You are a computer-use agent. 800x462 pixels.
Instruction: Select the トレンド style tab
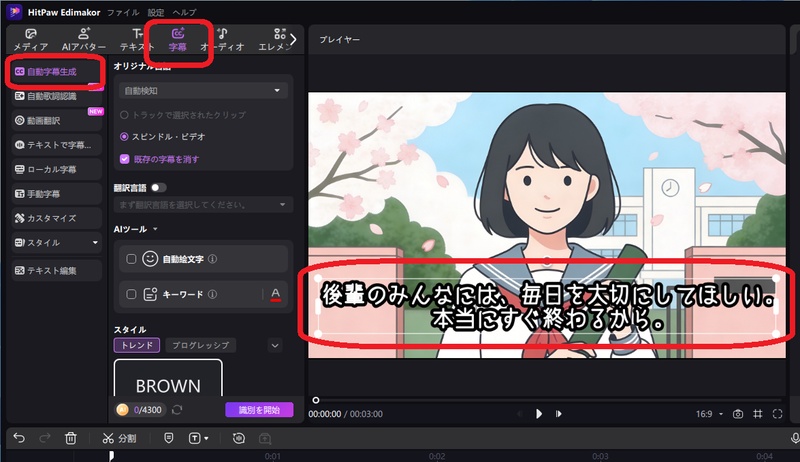(x=137, y=345)
